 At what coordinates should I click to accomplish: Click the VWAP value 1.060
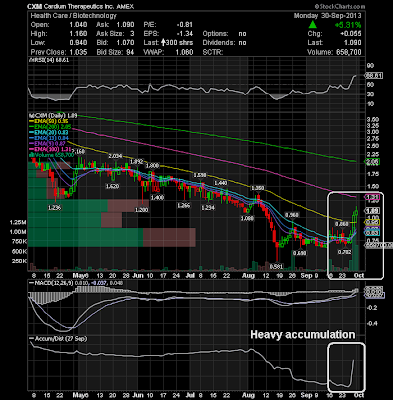(184, 52)
